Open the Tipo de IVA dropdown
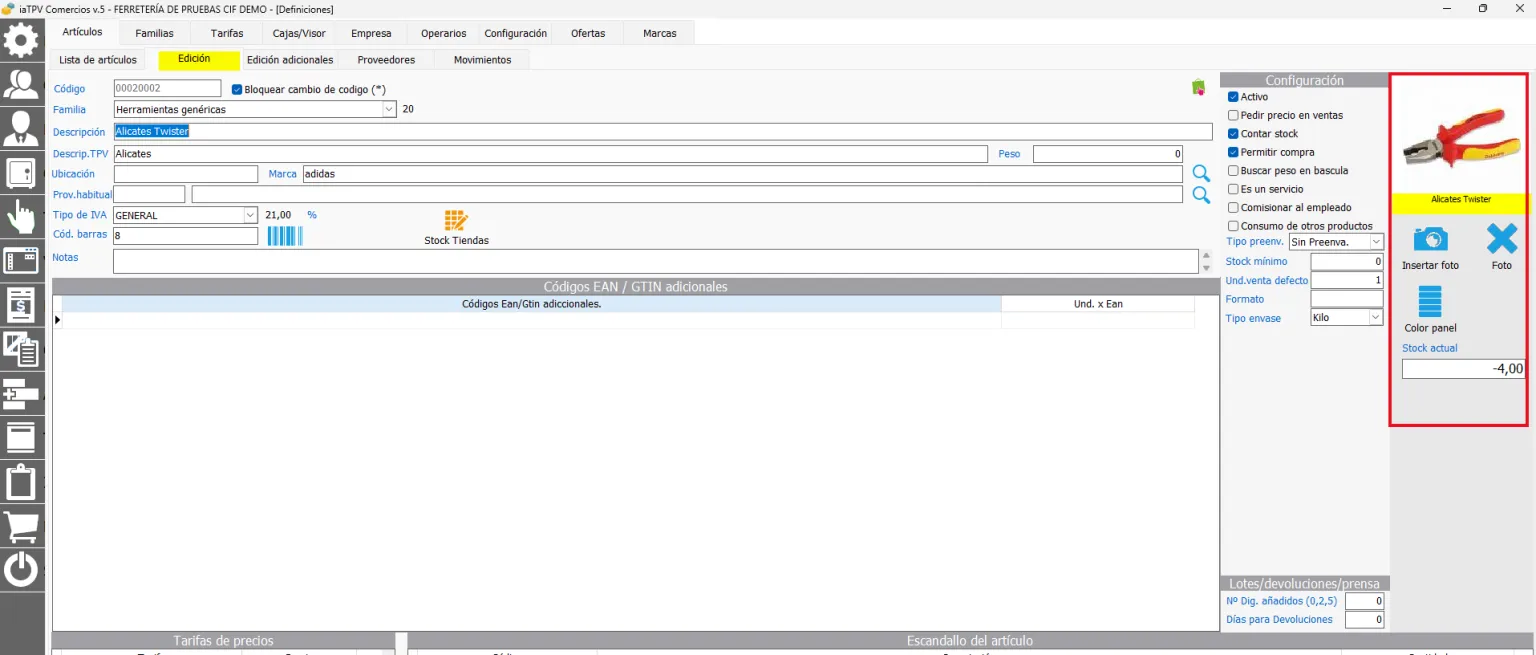 point(250,215)
